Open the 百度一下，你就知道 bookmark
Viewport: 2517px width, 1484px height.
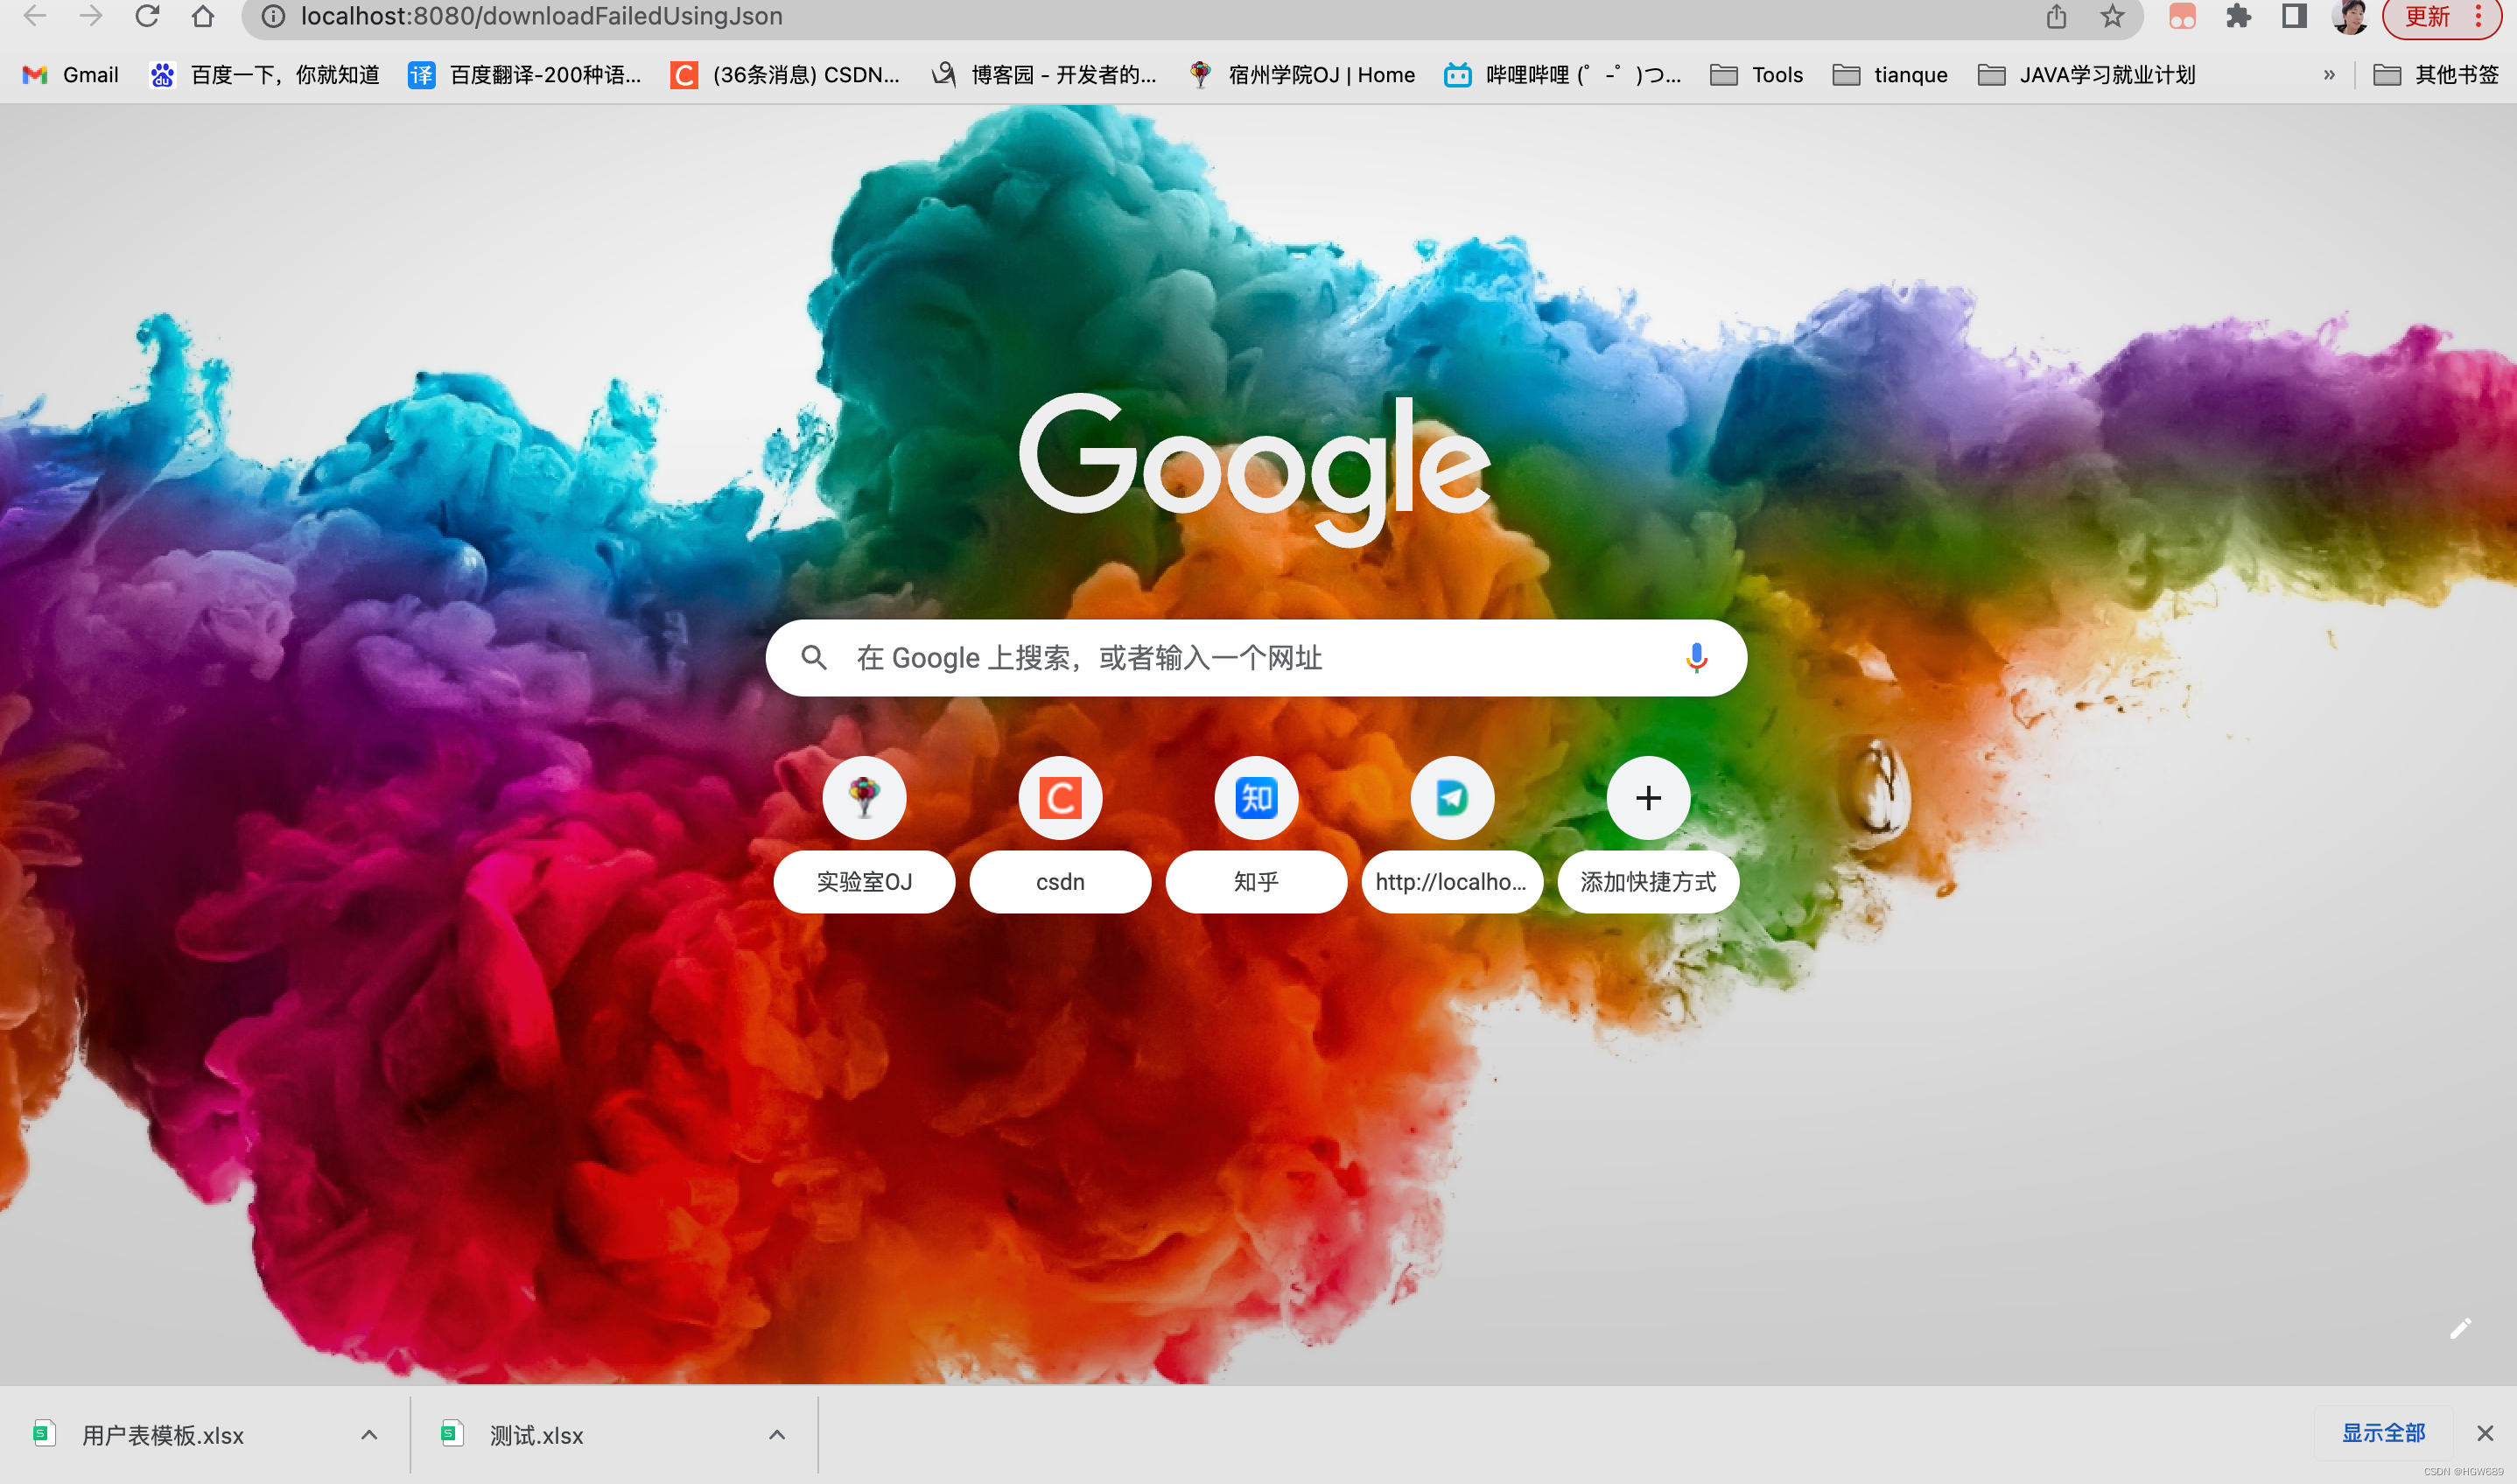click(x=265, y=75)
